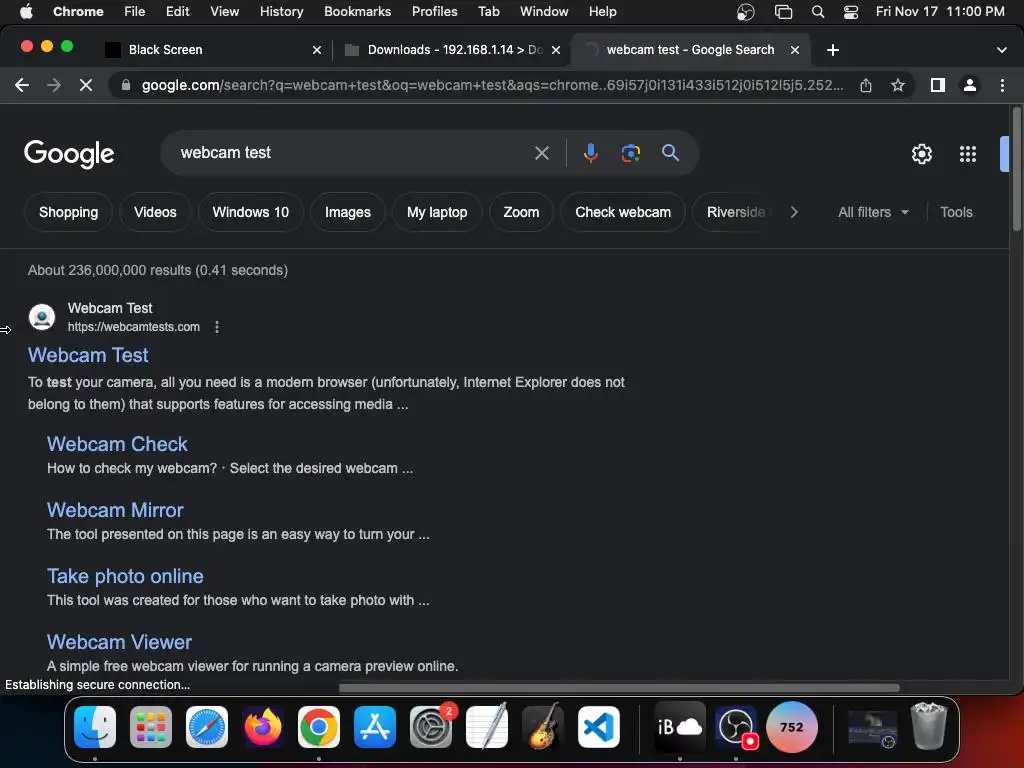Click the horizontal scrollbar
1024x768 pixels.
tap(619, 688)
